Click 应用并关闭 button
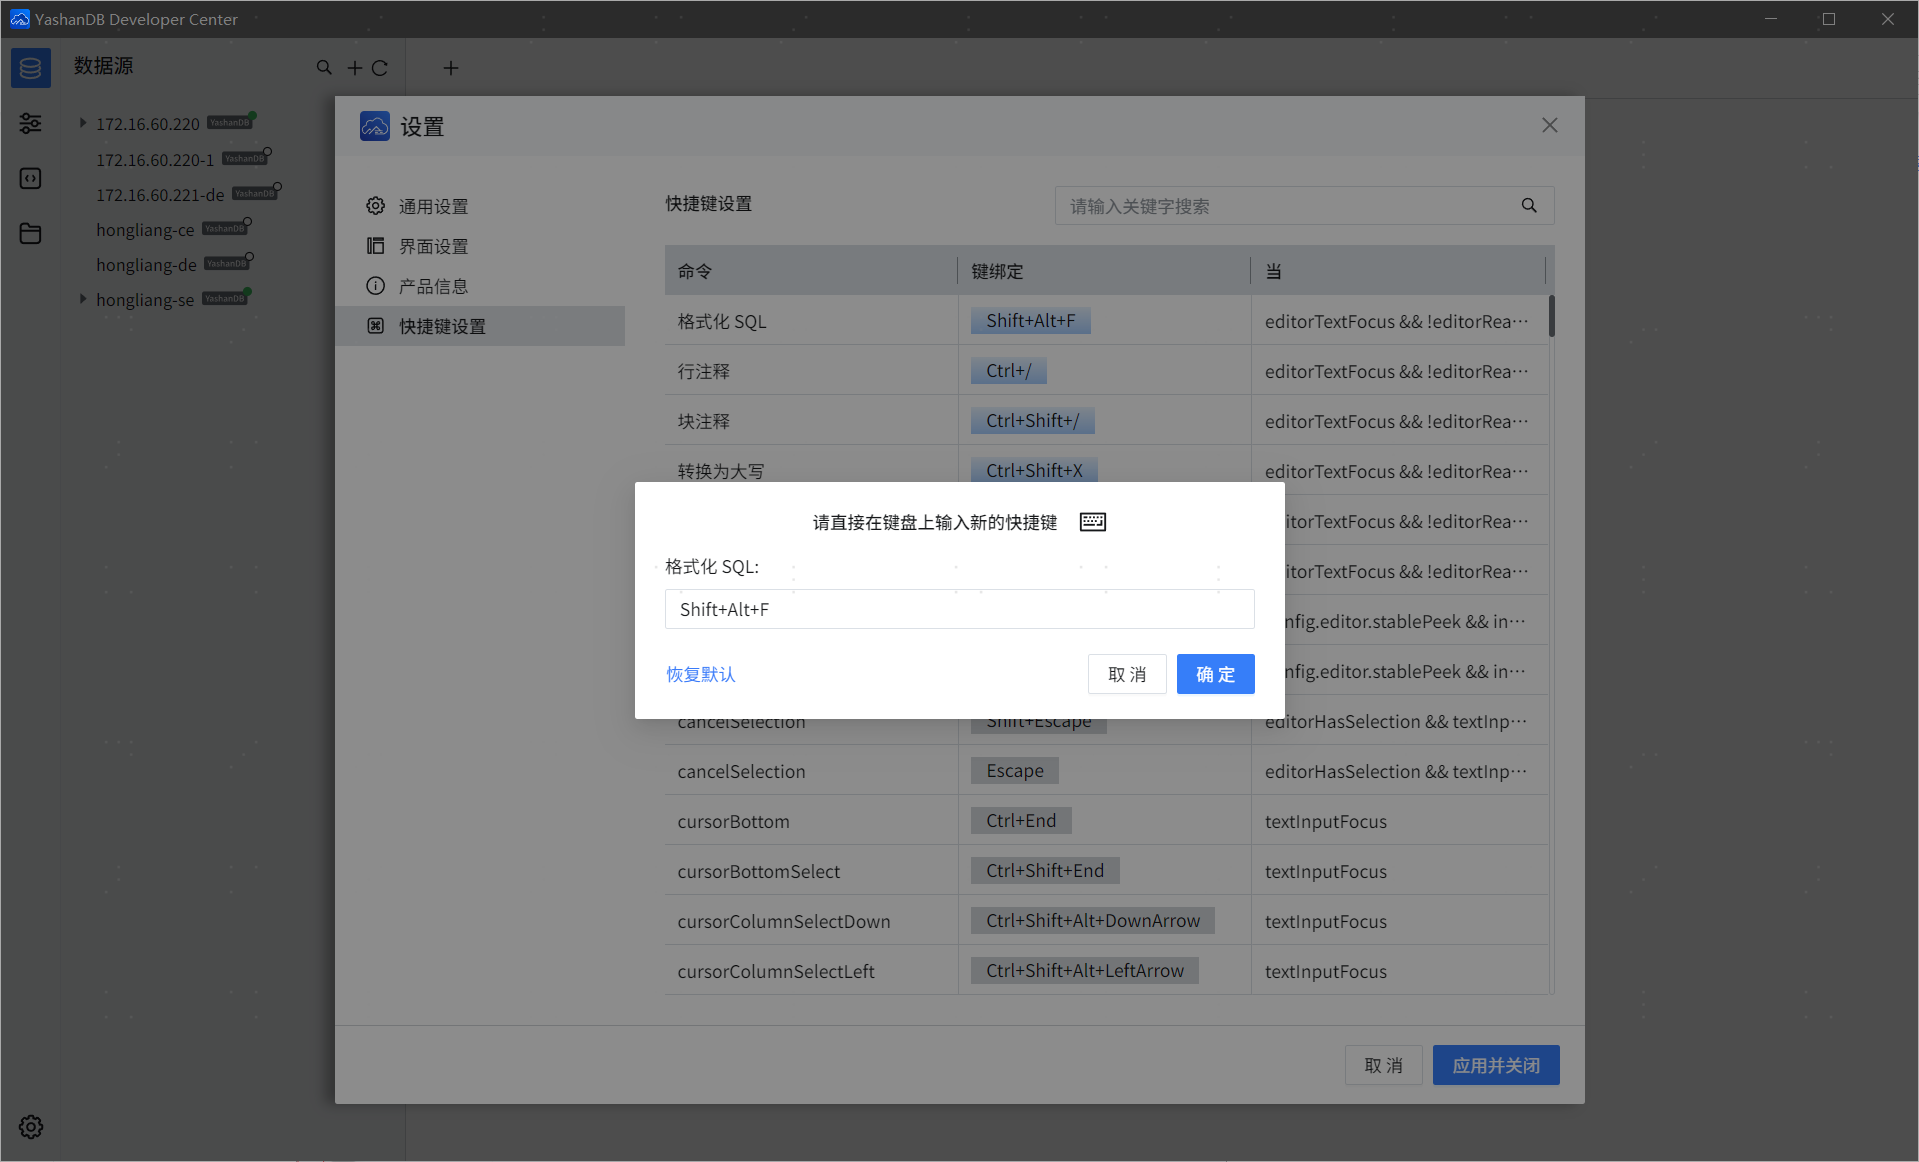 click(1495, 1066)
